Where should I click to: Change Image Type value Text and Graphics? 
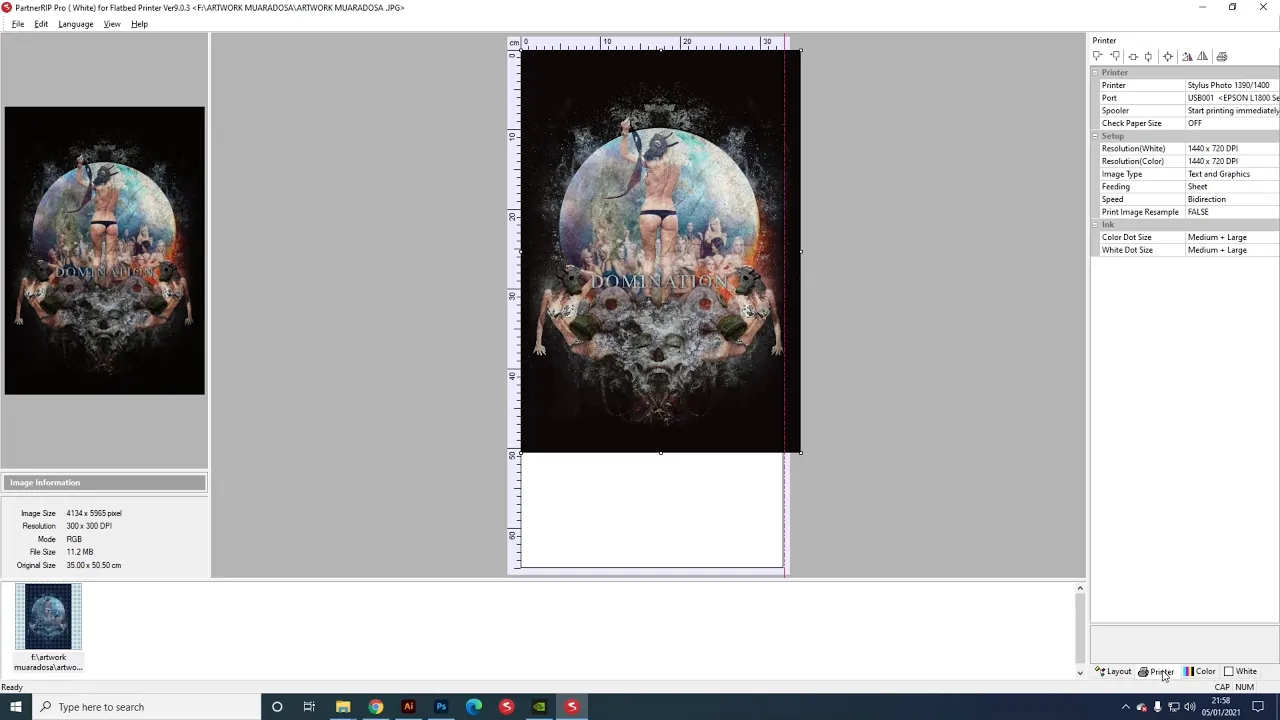[x=1232, y=174]
